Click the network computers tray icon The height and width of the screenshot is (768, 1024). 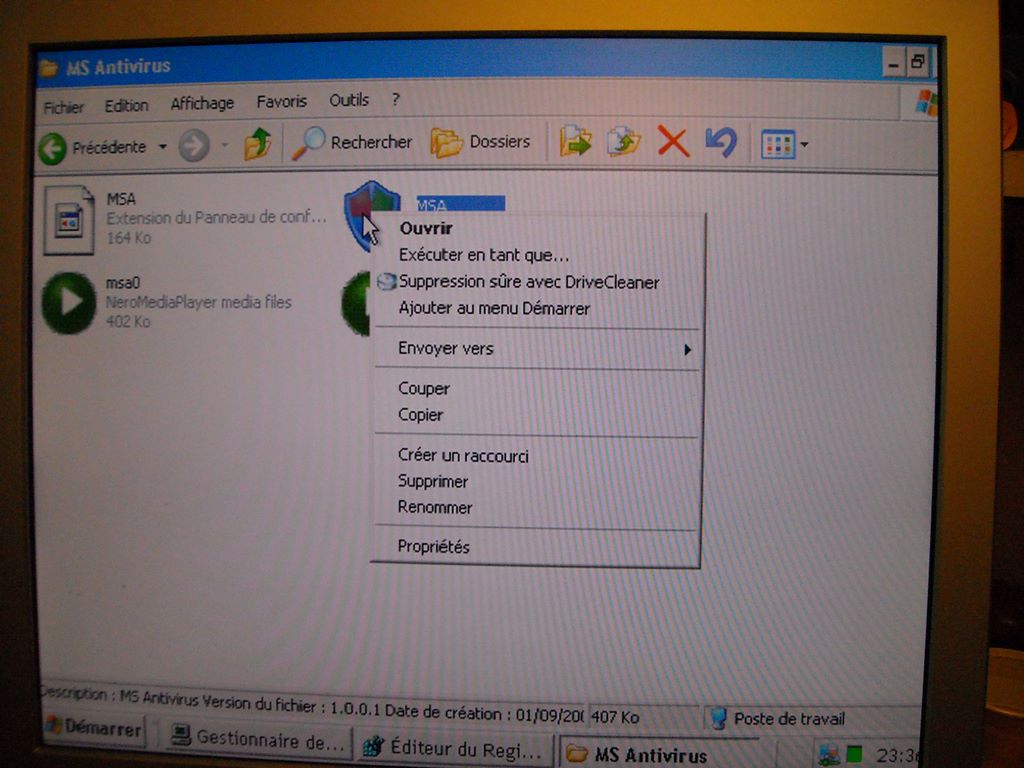pos(829,755)
